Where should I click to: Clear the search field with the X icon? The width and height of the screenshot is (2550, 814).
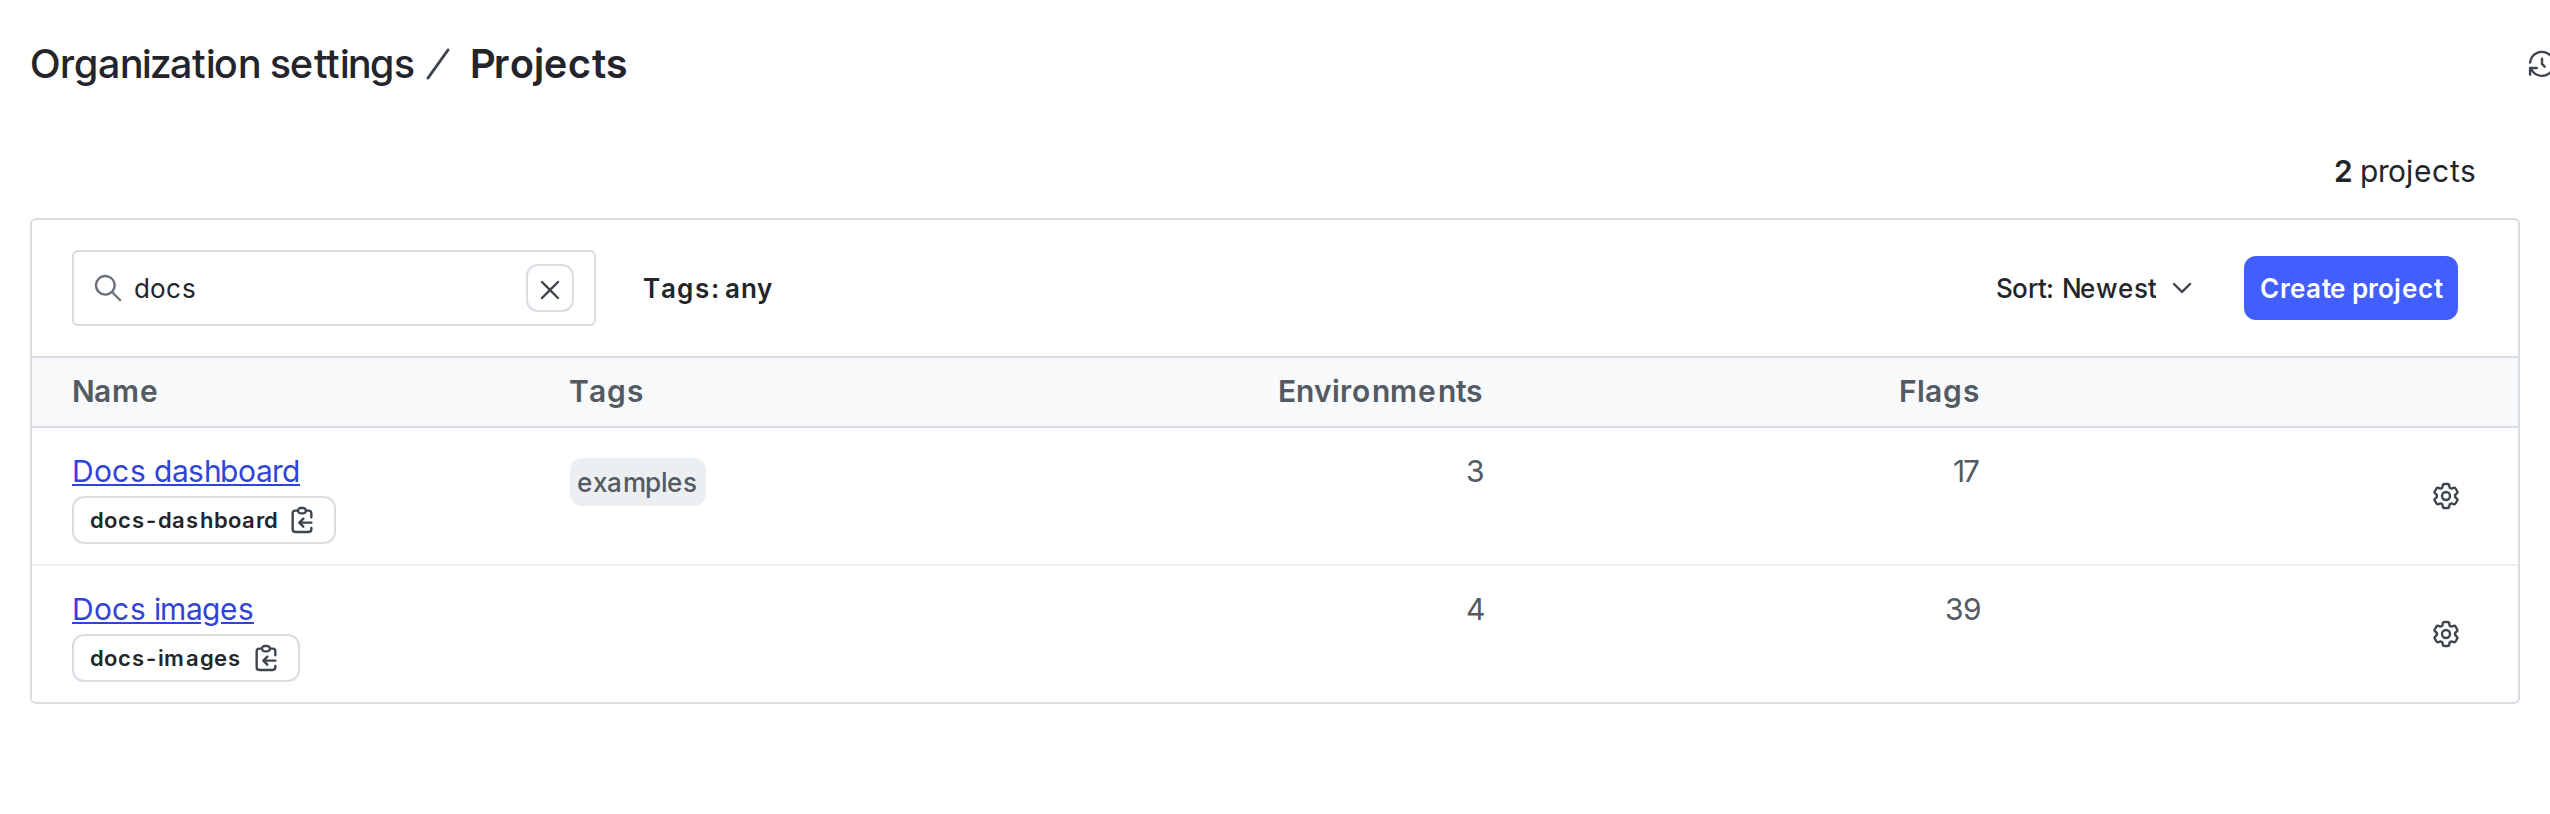pos(550,289)
